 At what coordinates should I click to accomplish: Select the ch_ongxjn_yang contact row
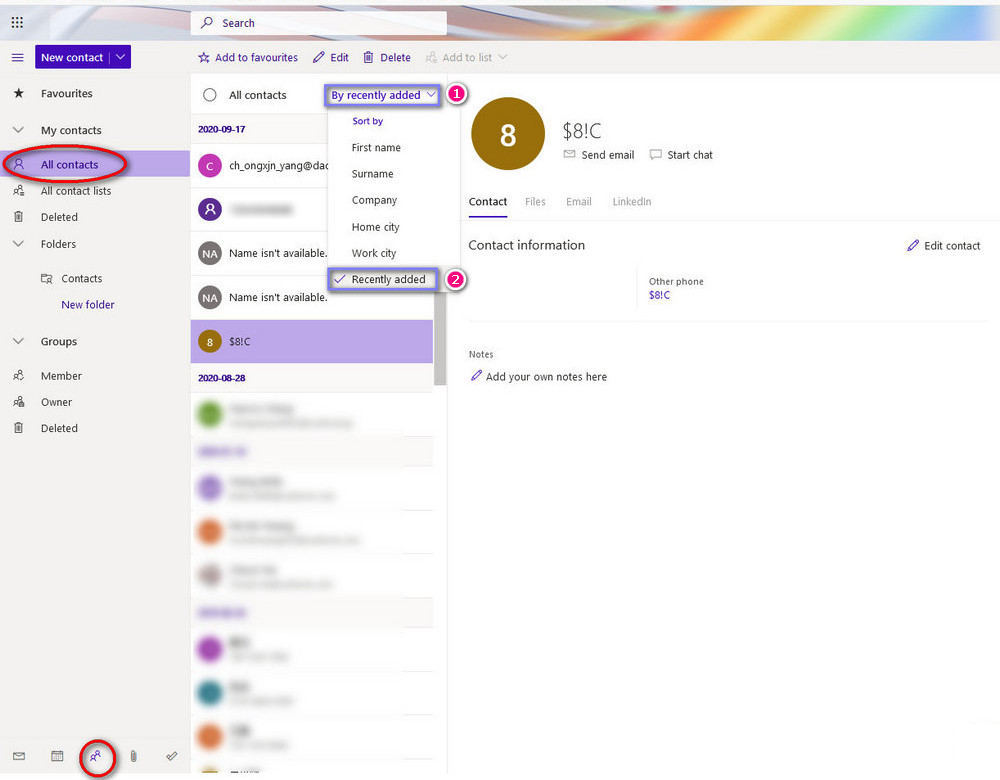260,166
